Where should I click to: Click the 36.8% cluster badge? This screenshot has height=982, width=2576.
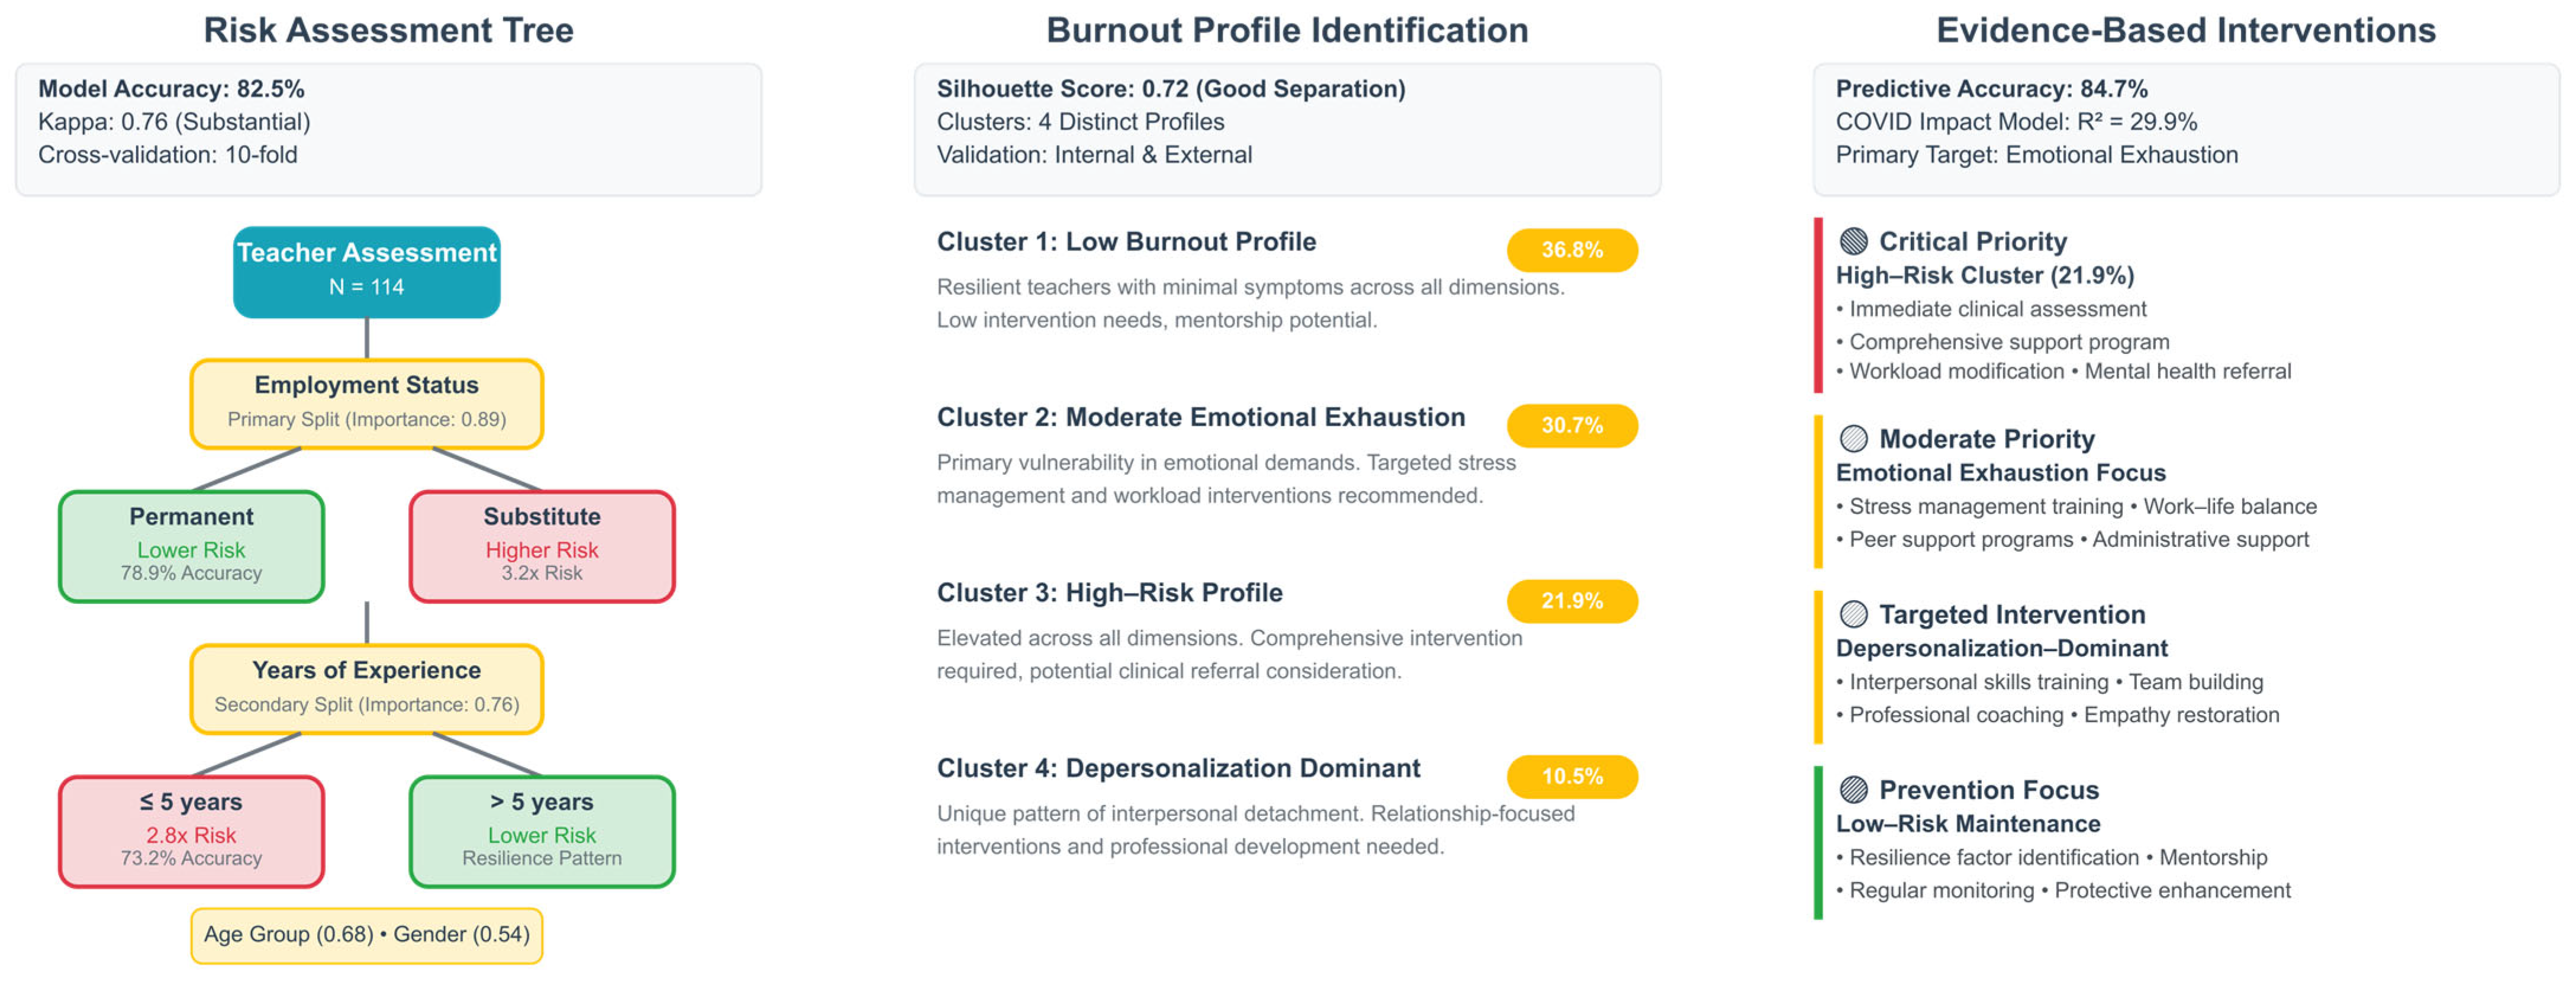click(1572, 250)
